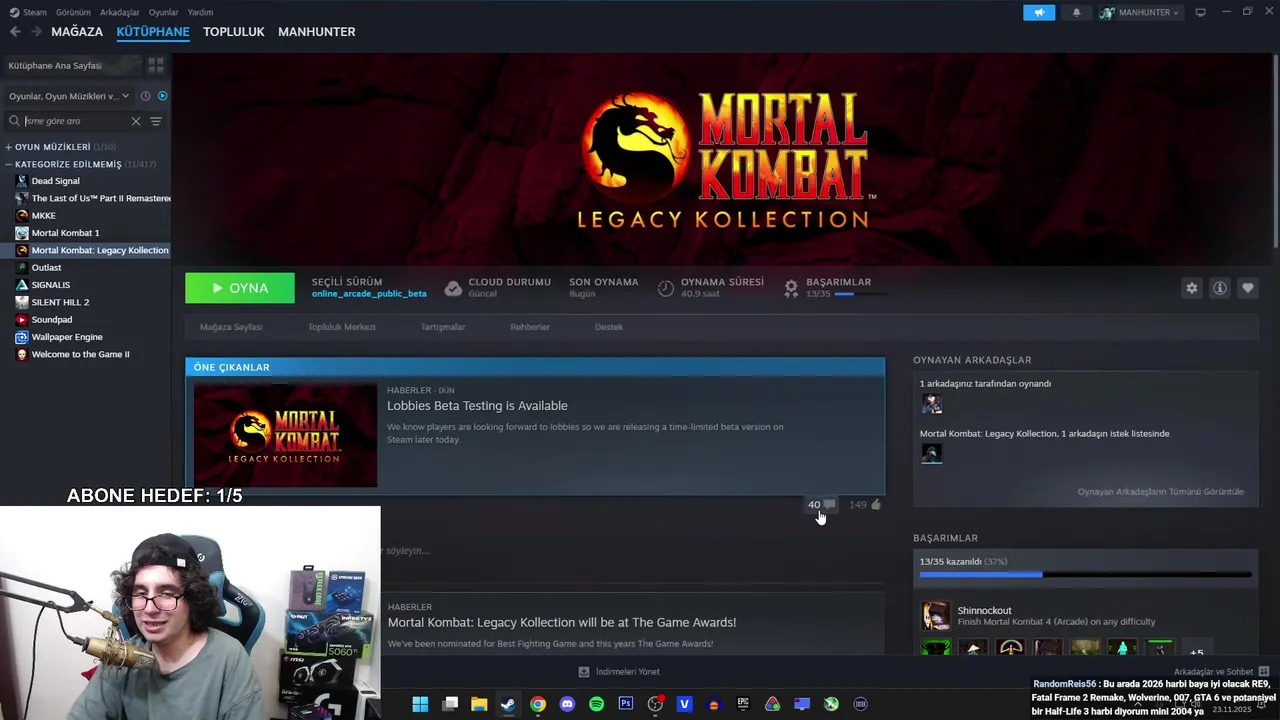Screen dimensions: 1280x720
Task: Open MANHUNTER profile tab
Action: 316,32
